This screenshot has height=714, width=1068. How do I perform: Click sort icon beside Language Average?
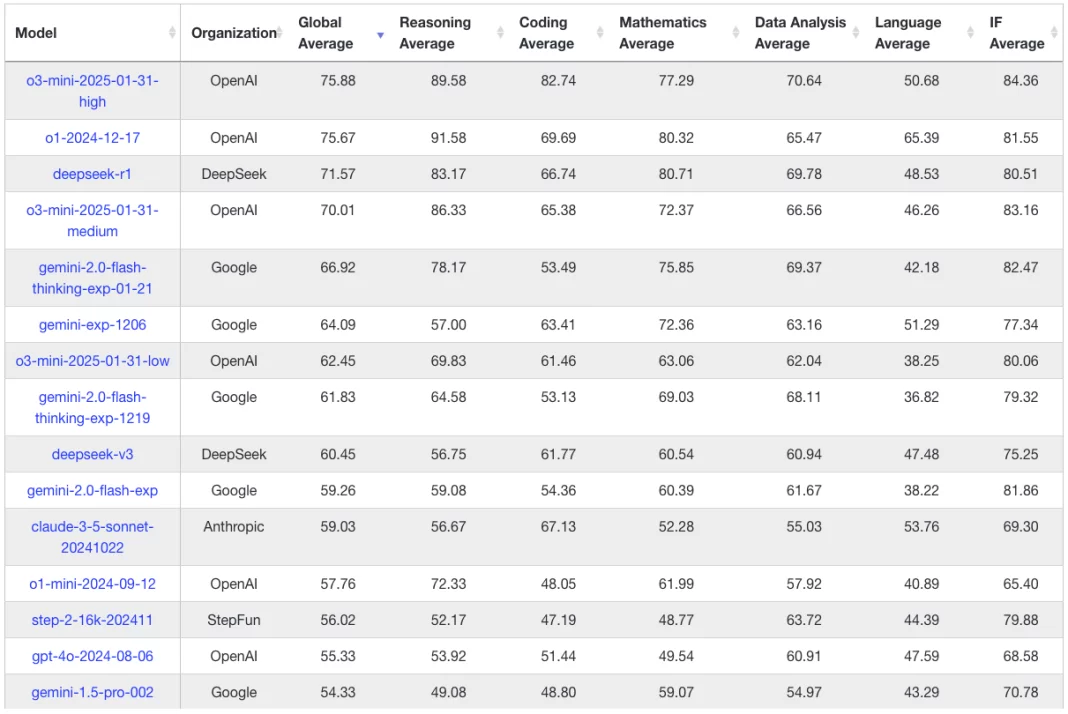(971, 33)
